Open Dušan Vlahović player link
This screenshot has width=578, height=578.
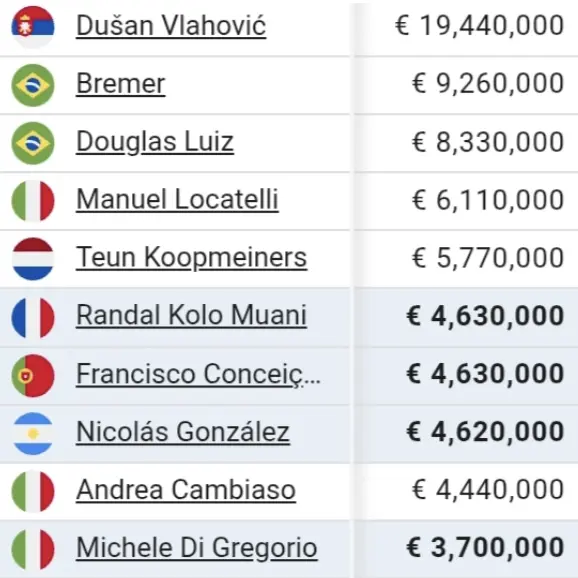(x=171, y=26)
